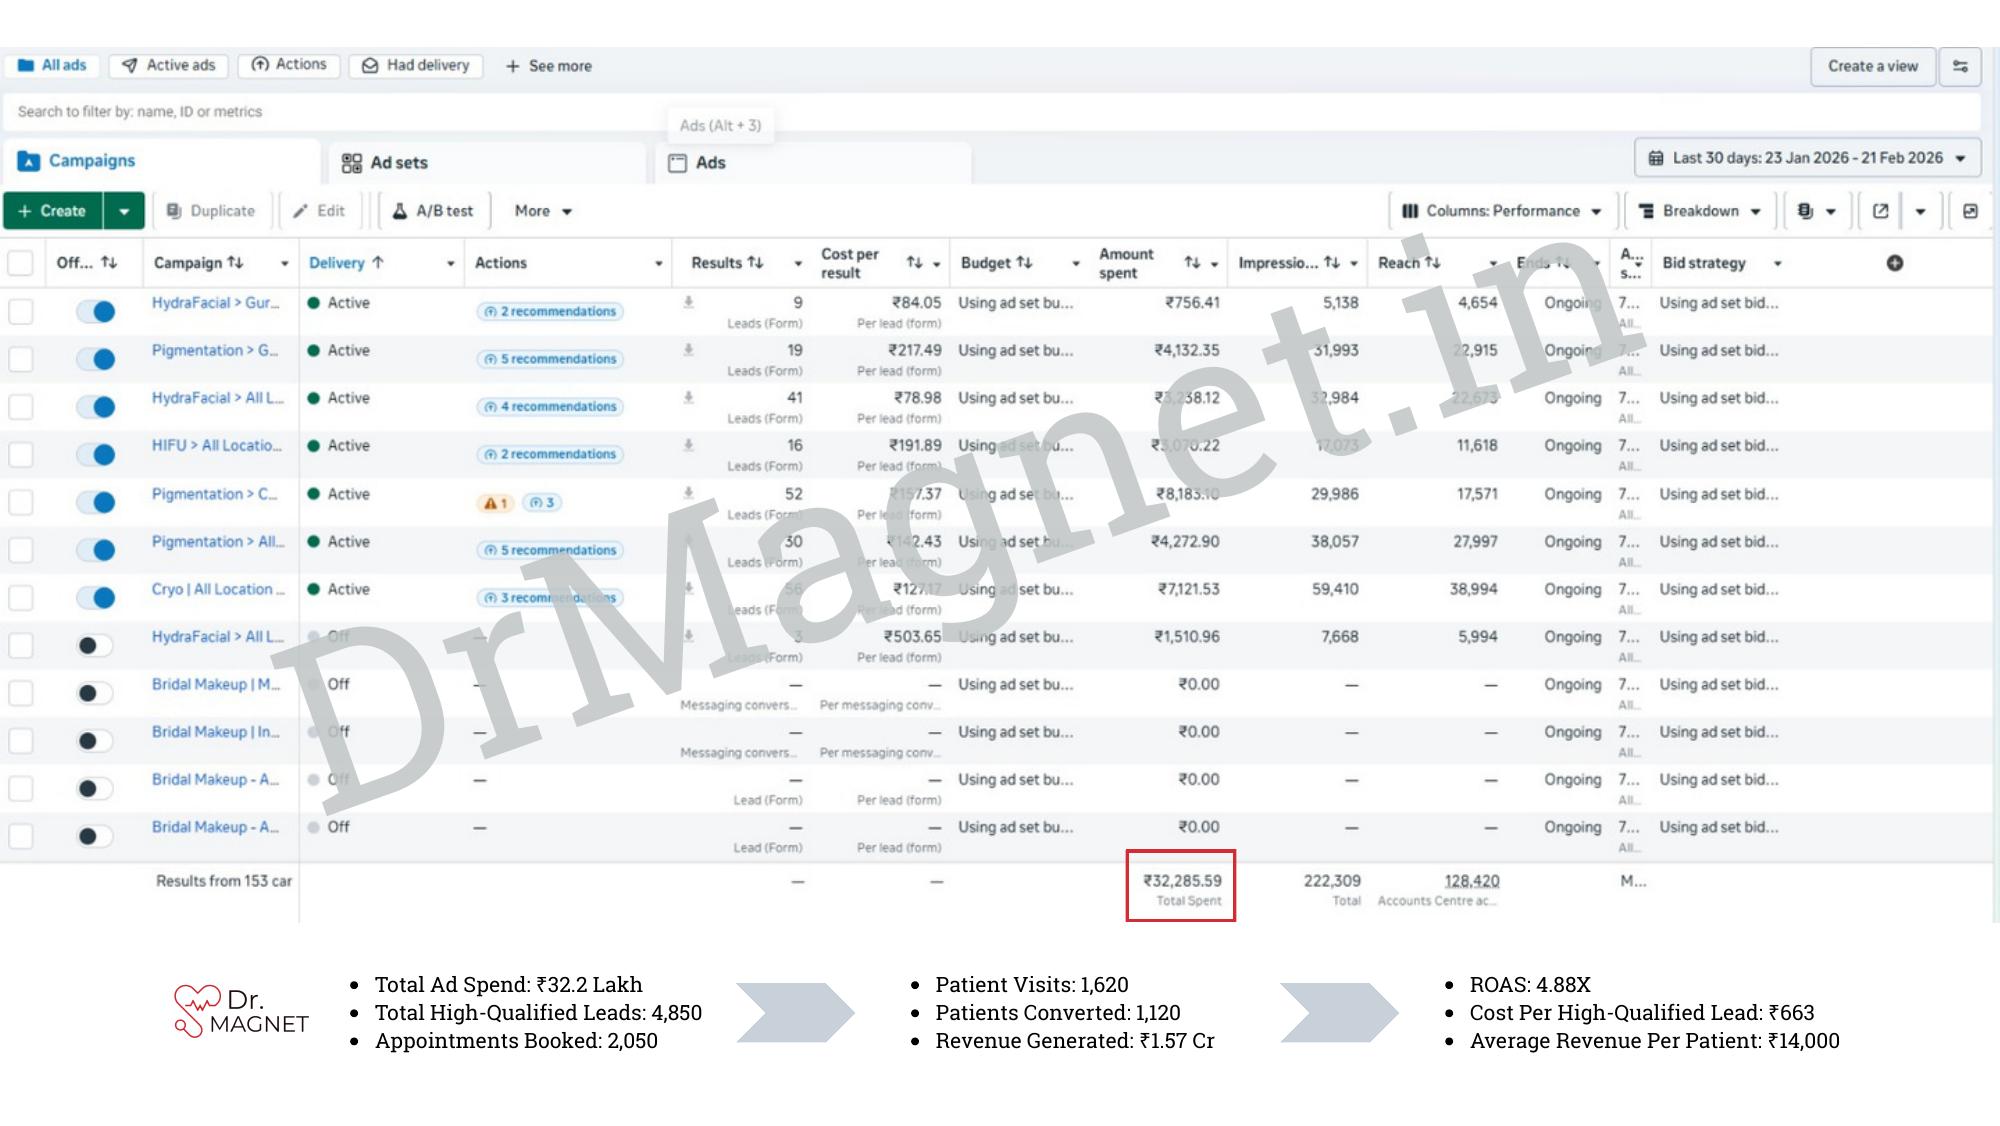
Task: Open the Bid strategy column dropdown
Action: click(1777, 263)
